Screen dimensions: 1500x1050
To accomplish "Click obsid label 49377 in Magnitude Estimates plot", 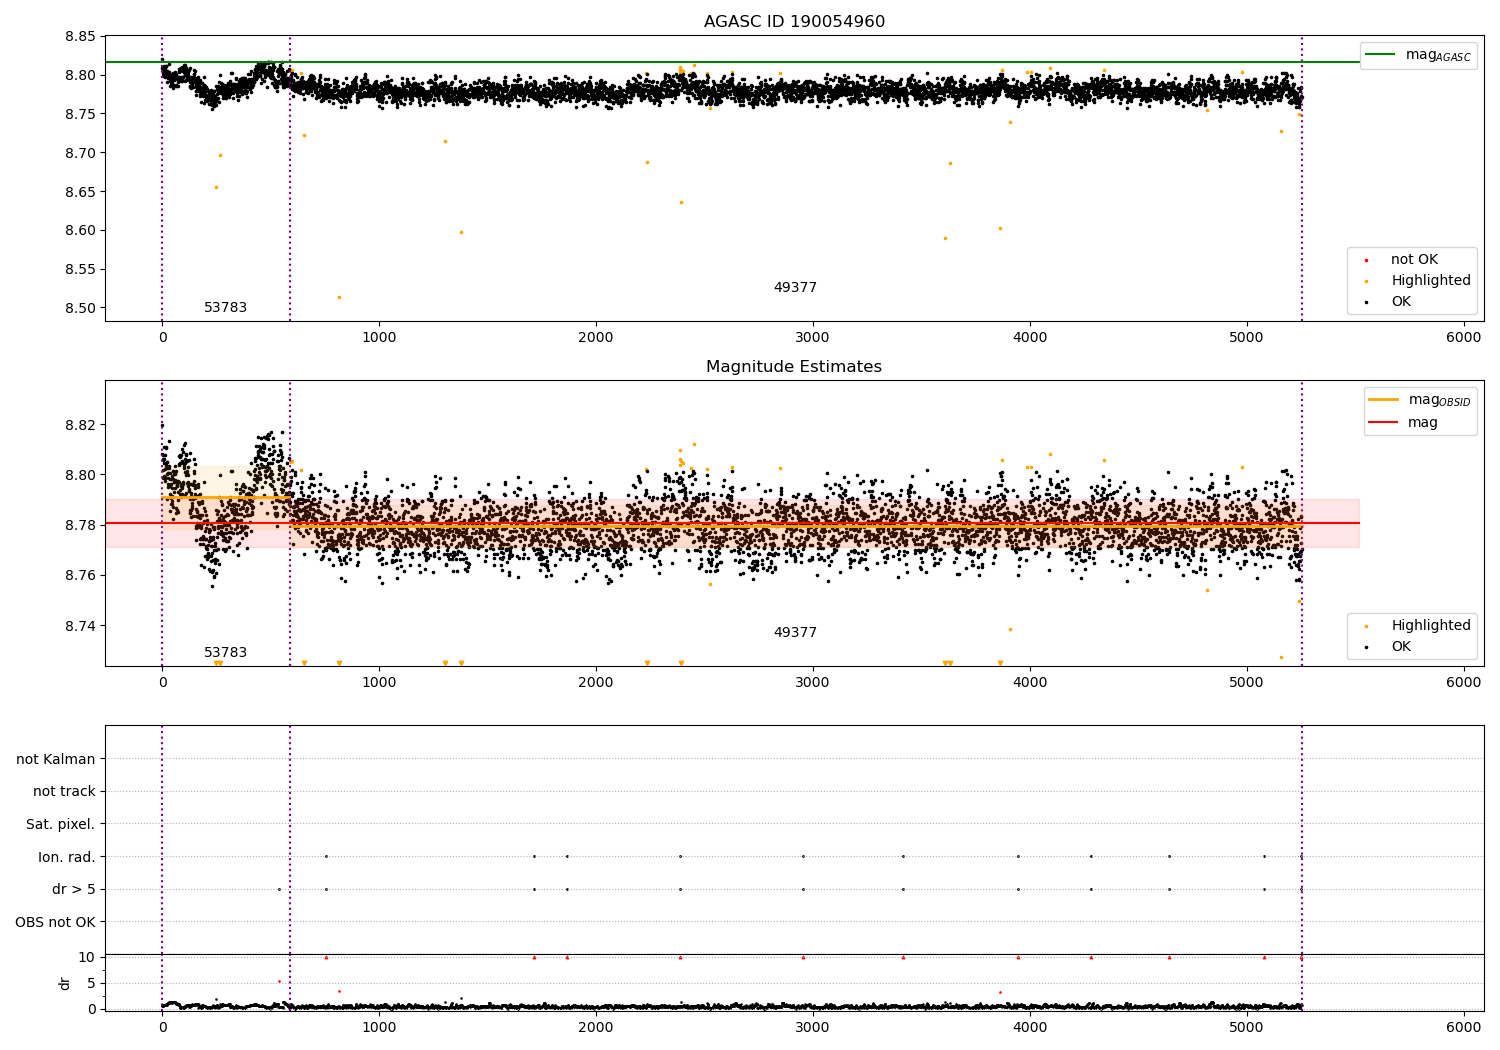I will [795, 633].
